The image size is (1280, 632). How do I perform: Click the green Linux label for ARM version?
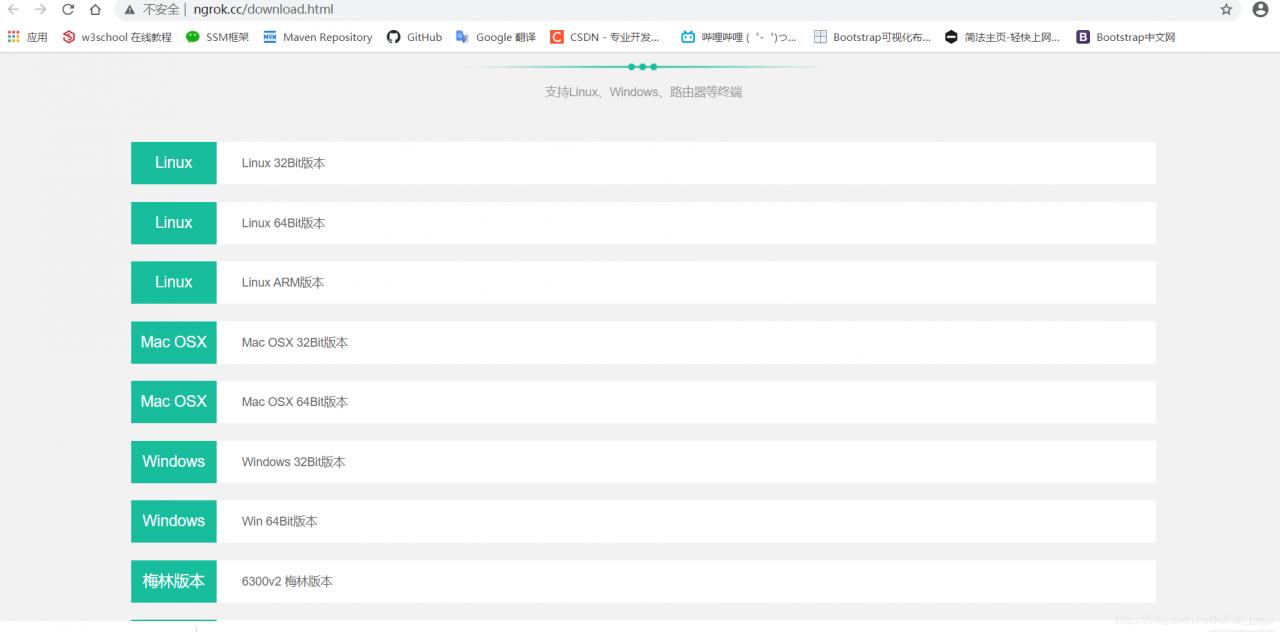coord(174,282)
